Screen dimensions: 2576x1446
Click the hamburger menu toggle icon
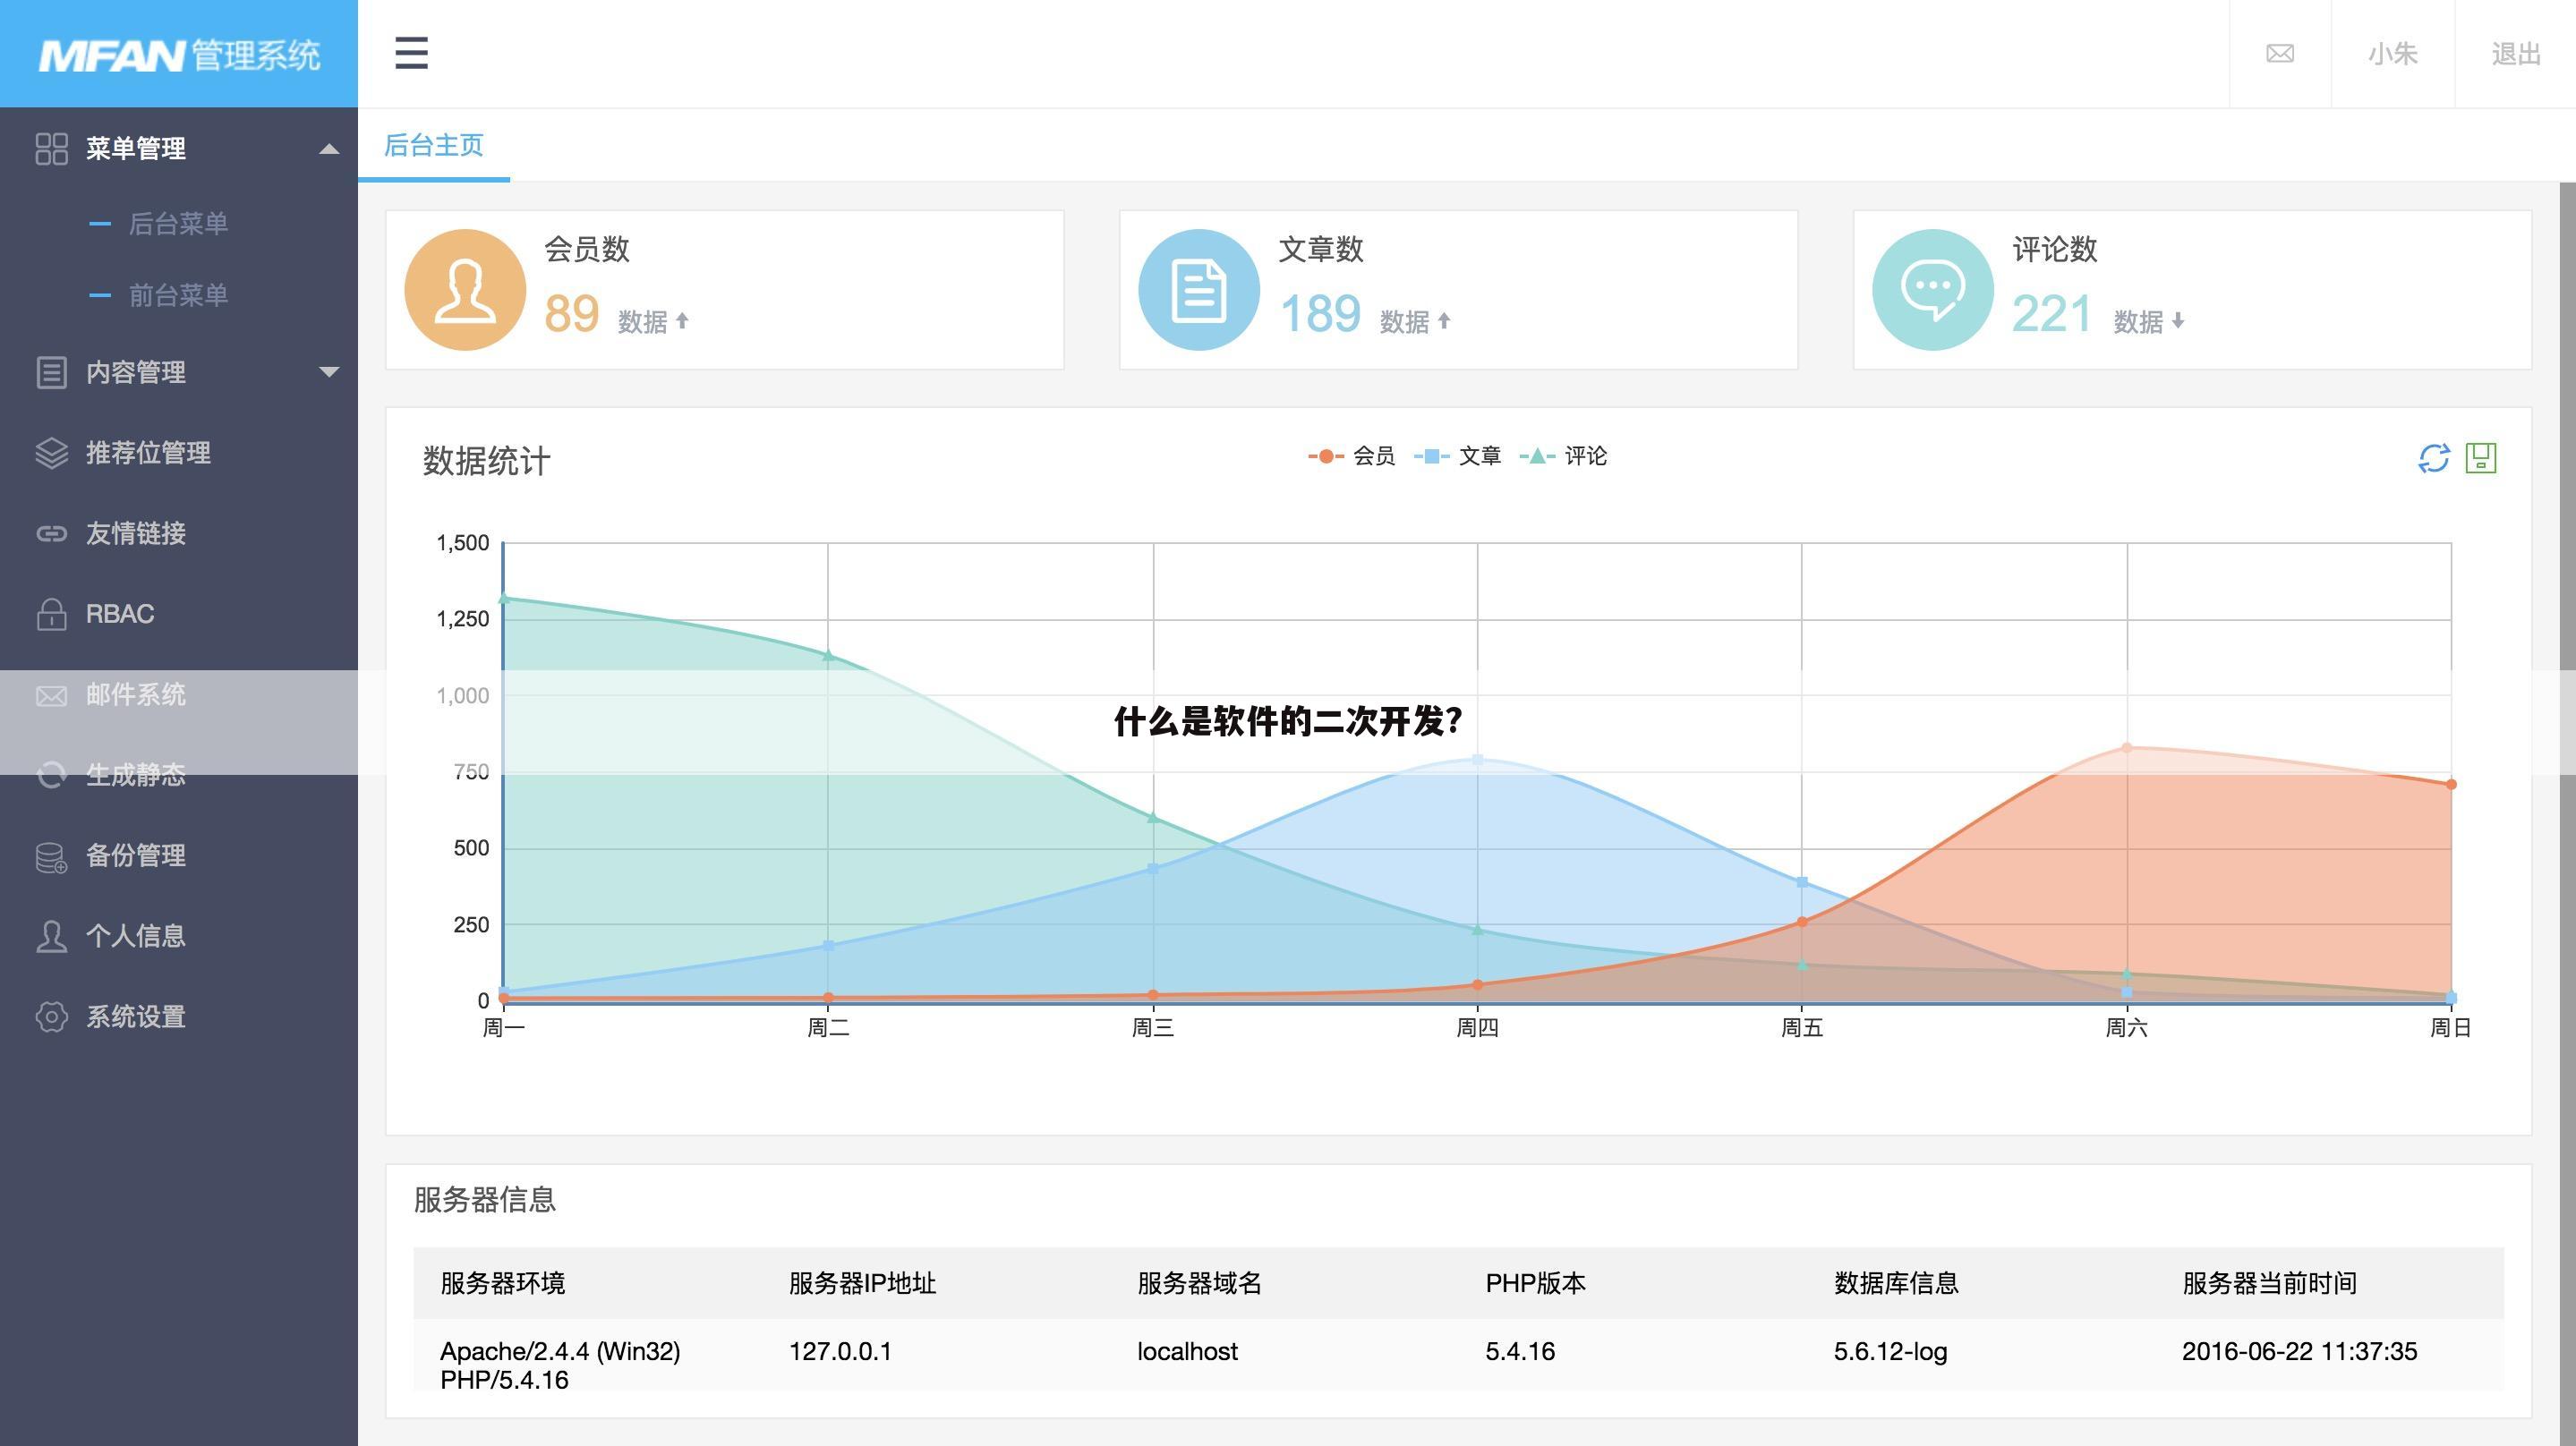coord(411,53)
